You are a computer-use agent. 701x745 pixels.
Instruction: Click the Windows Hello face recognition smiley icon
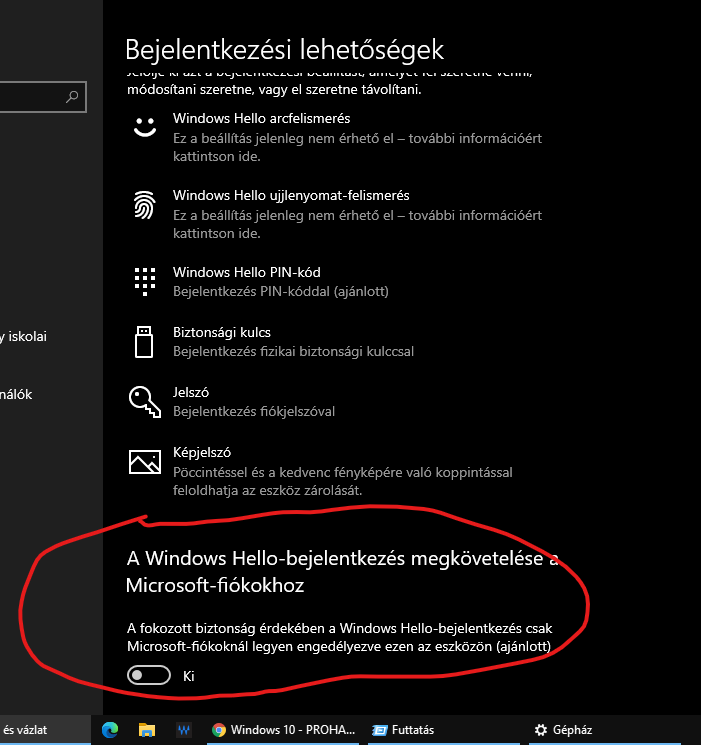point(145,127)
